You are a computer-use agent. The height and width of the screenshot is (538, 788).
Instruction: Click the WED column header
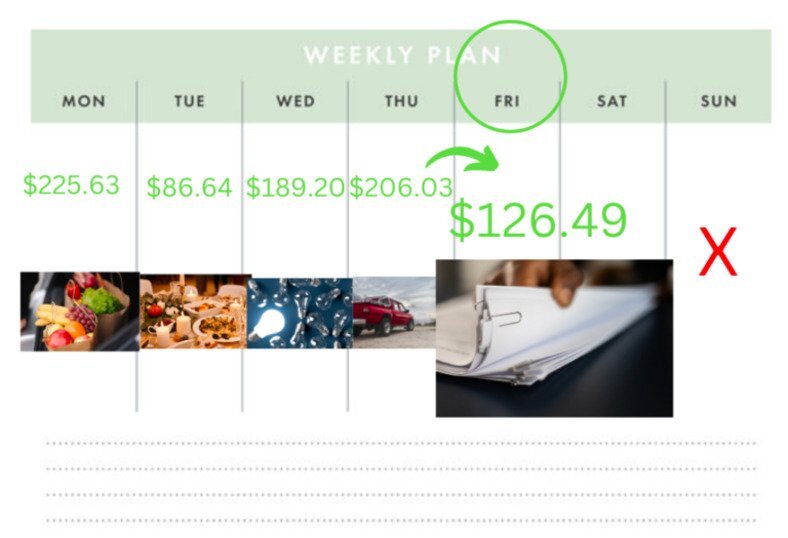(x=296, y=101)
